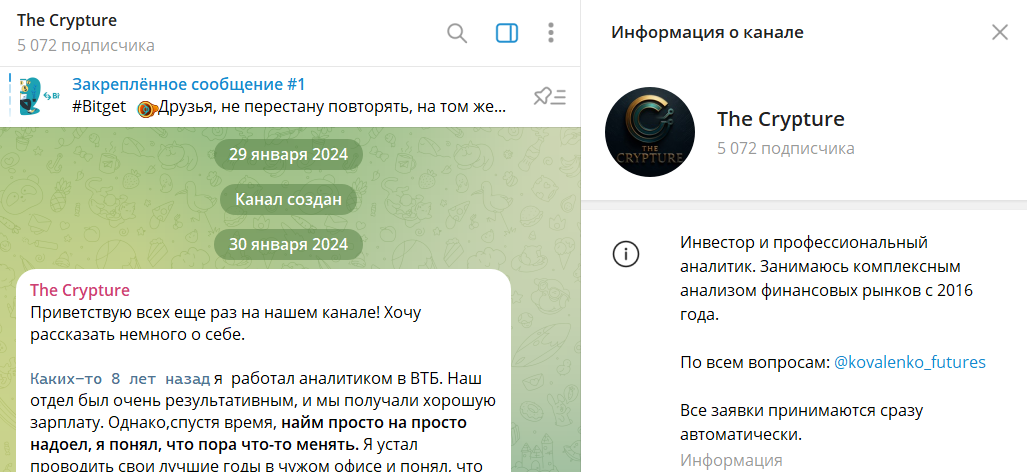
Task: Click the 'Канал создан' service message
Action: click(288, 199)
